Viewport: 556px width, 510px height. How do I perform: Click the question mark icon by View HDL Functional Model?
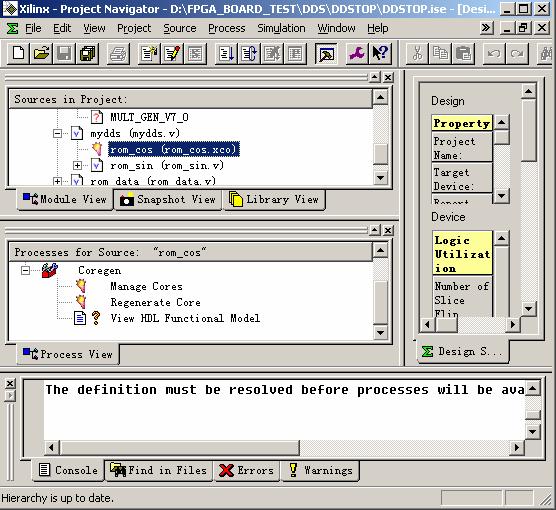click(96, 318)
